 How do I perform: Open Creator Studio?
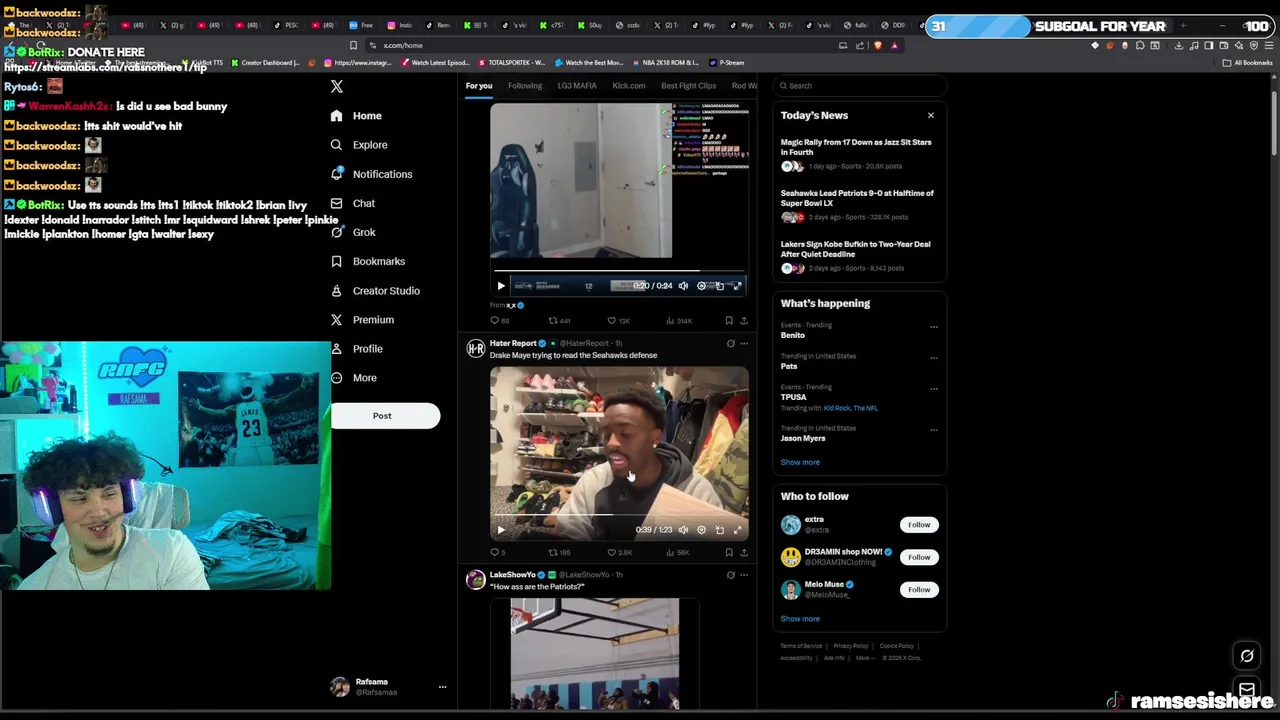(x=375, y=291)
